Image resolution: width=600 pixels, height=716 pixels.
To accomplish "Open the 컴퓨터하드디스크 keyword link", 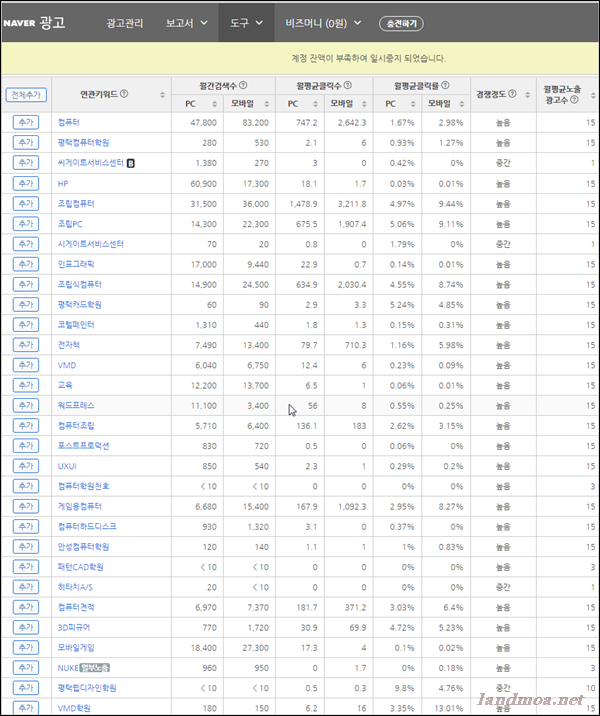I will pos(87,526).
